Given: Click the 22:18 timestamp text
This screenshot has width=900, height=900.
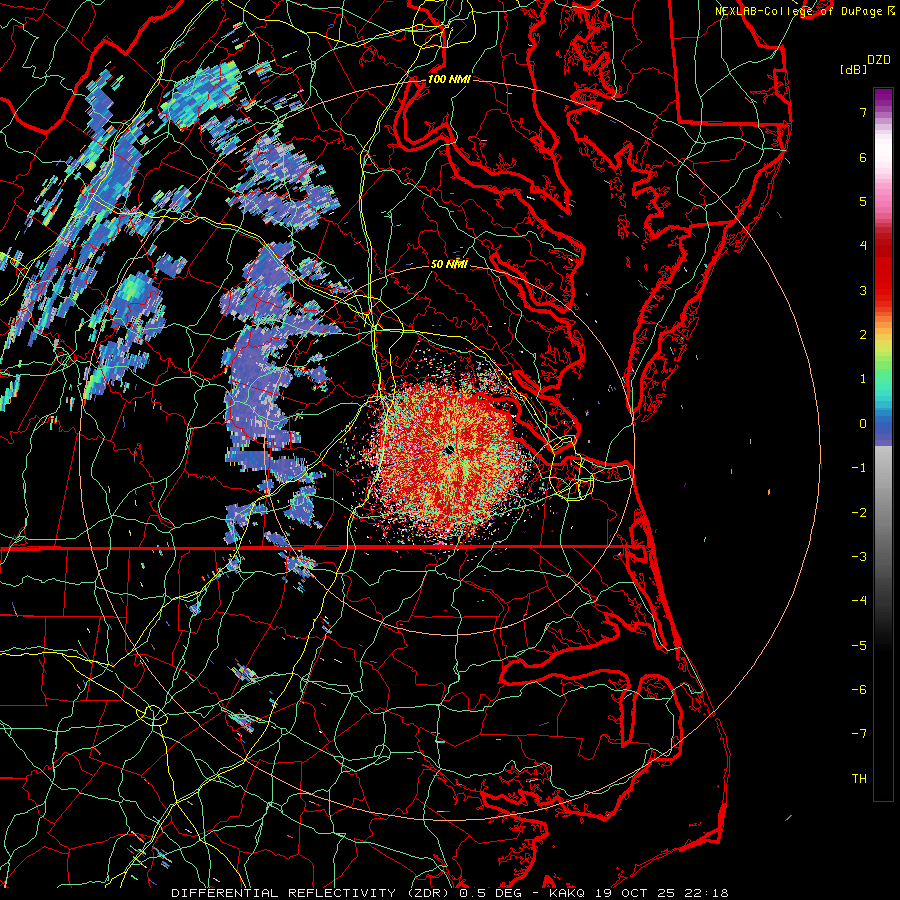Looking at the screenshot, I should (x=706, y=893).
